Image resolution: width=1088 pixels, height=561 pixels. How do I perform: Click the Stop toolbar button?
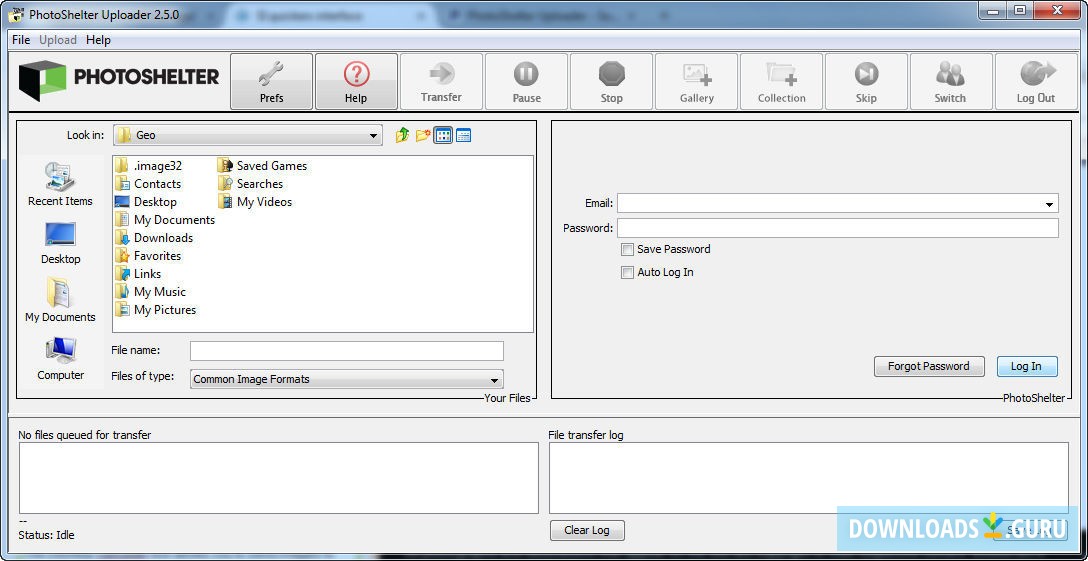point(611,81)
